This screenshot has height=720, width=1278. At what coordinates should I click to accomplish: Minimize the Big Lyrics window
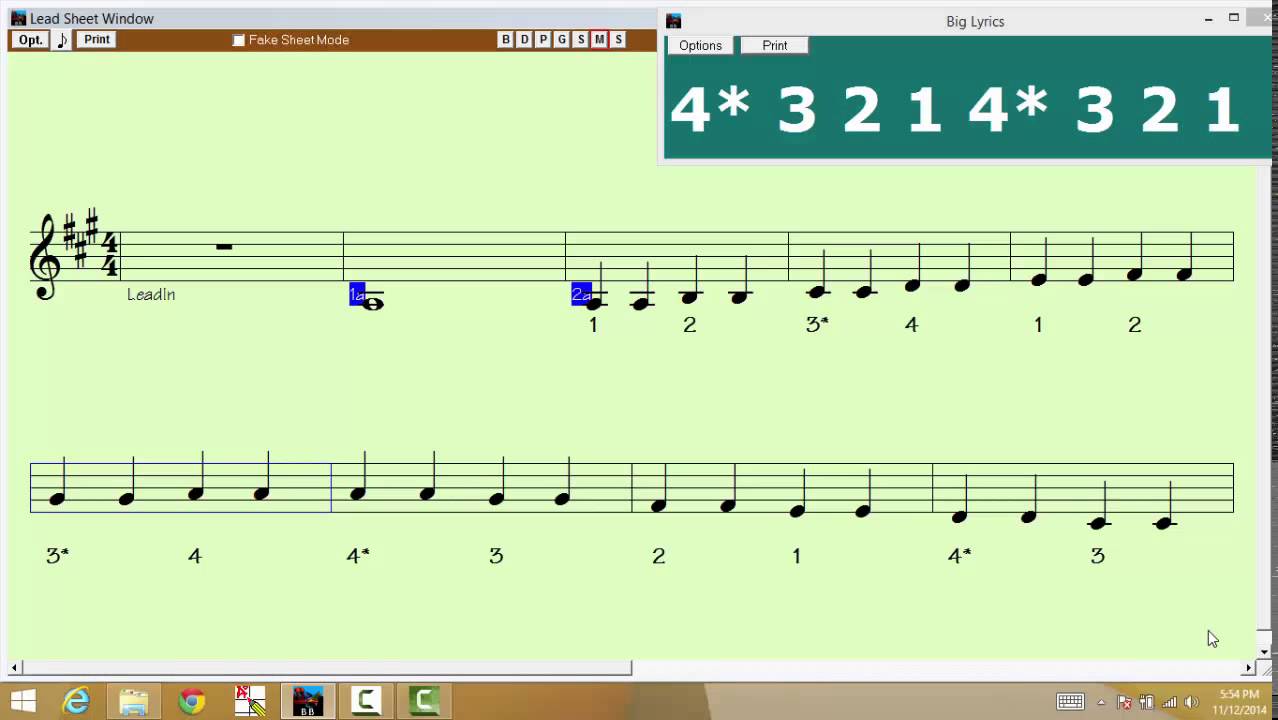(1208, 19)
